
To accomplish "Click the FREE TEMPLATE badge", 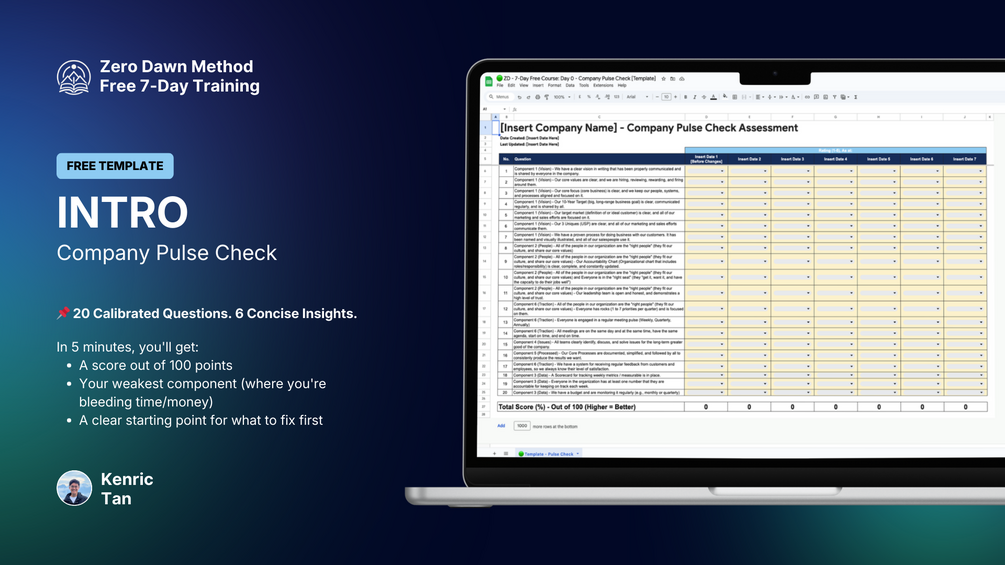I will tap(115, 166).
